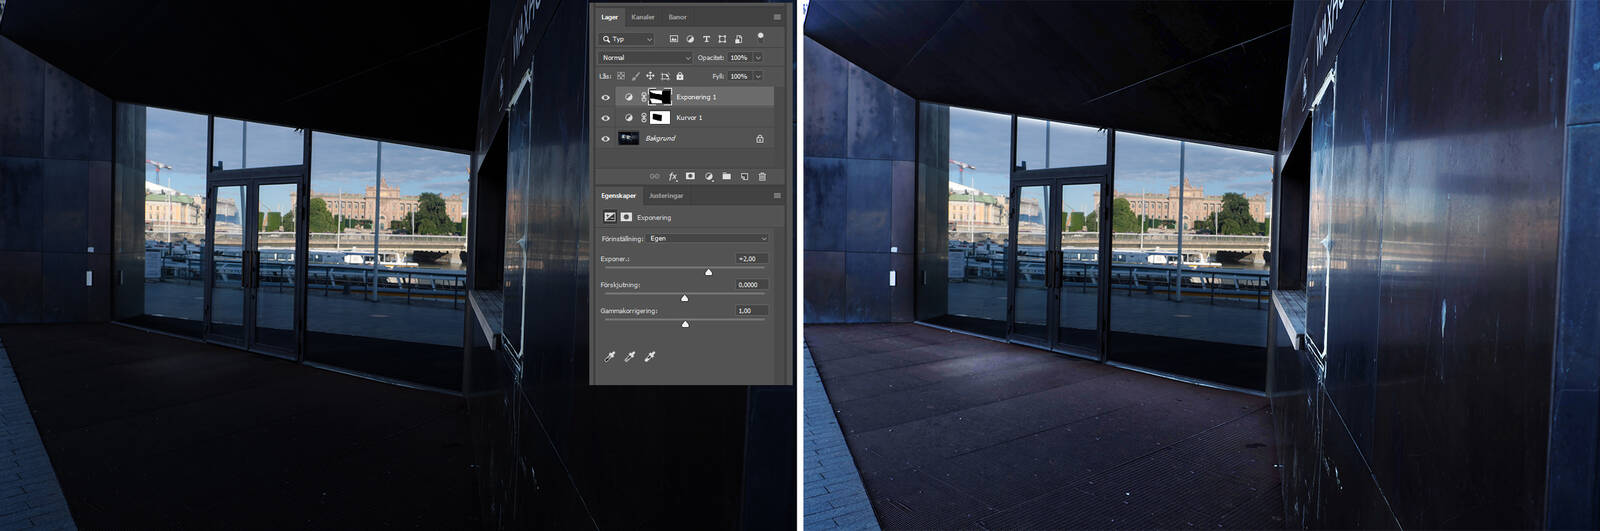Select the white point eyedropper
The width and height of the screenshot is (1600, 531).
pos(650,357)
